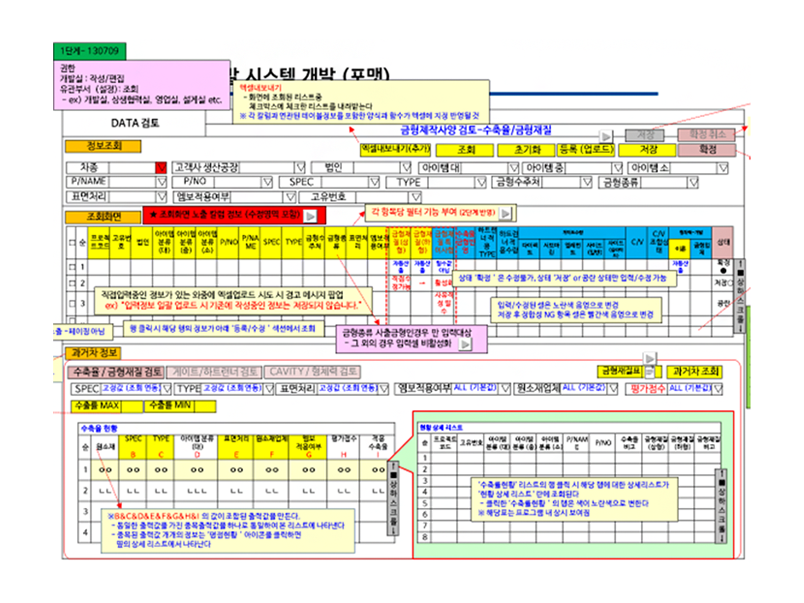804x603 pixels.
Task: Click the play arrow in the 필터 기능 부여 note
Action: tap(506, 213)
